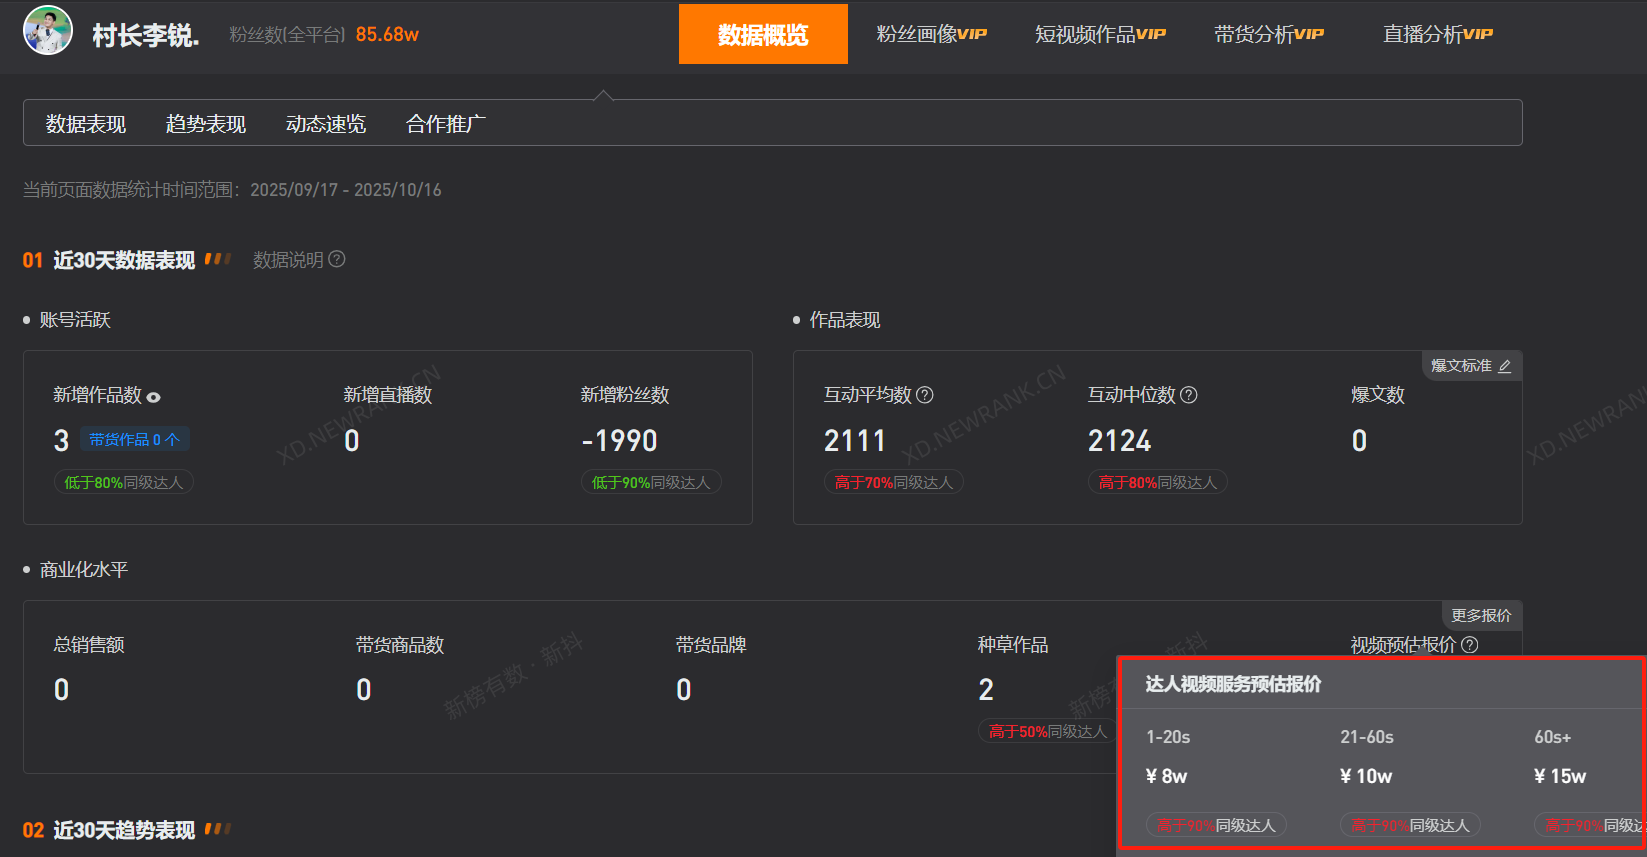Screen dimensions: 1647x857
Task: Click help icon next to 互动中位数
Action: (1189, 395)
